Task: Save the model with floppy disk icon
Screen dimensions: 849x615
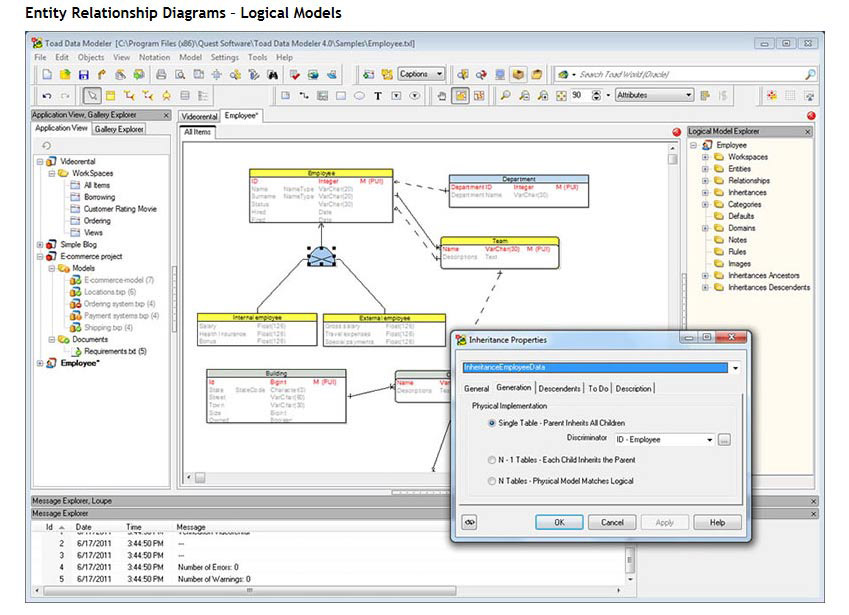Action: [x=83, y=75]
